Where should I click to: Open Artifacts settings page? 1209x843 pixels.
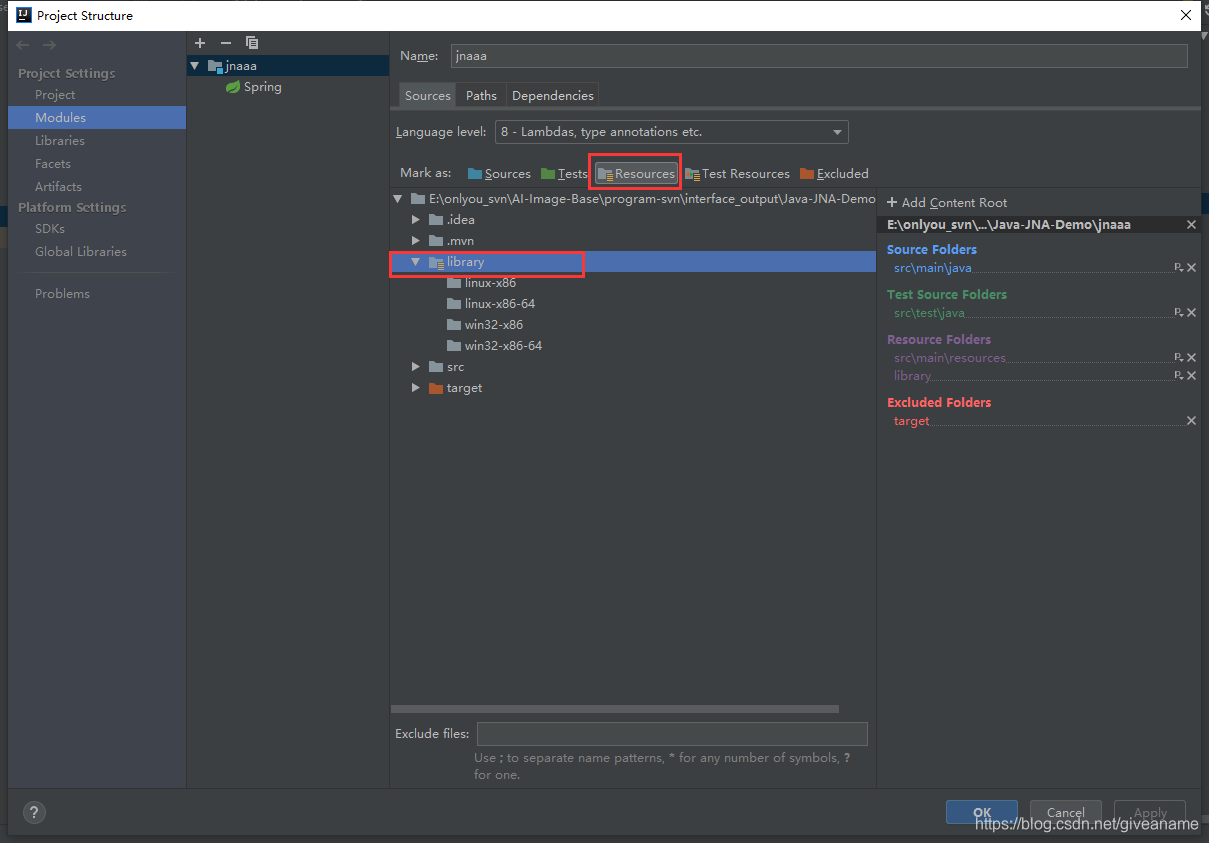point(58,187)
